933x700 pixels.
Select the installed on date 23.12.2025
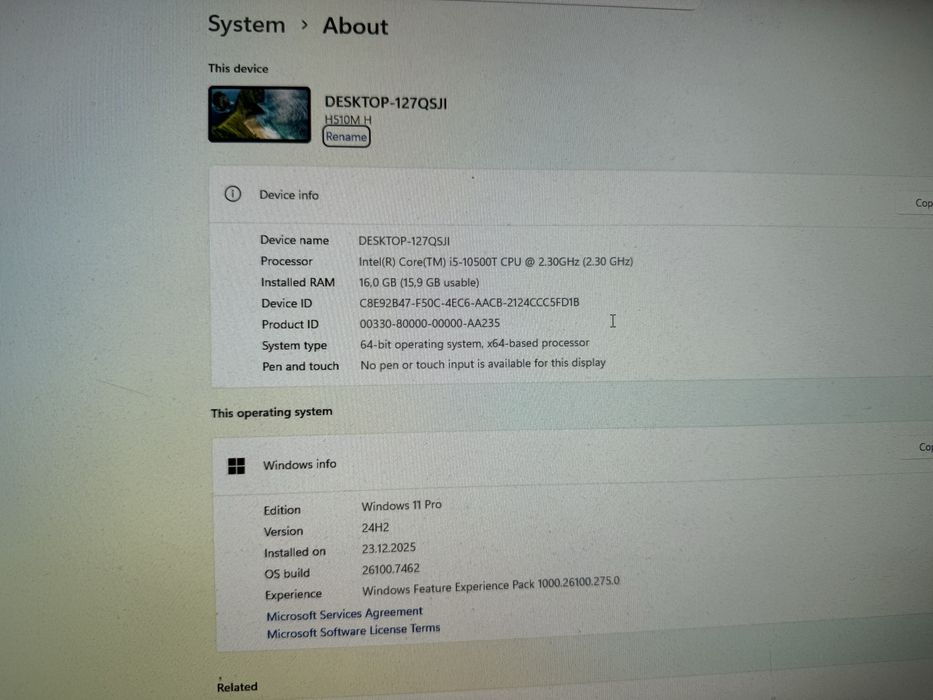[389, 548]
